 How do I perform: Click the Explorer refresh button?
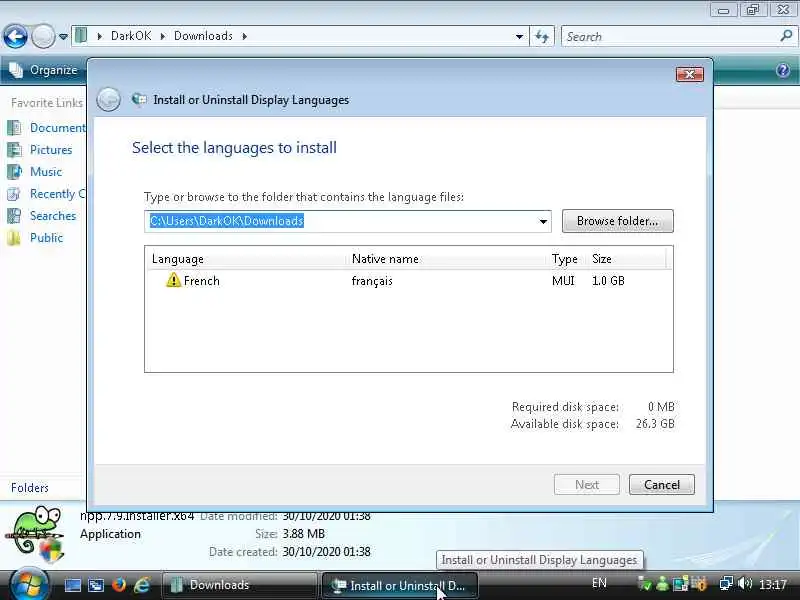[542, 36]
